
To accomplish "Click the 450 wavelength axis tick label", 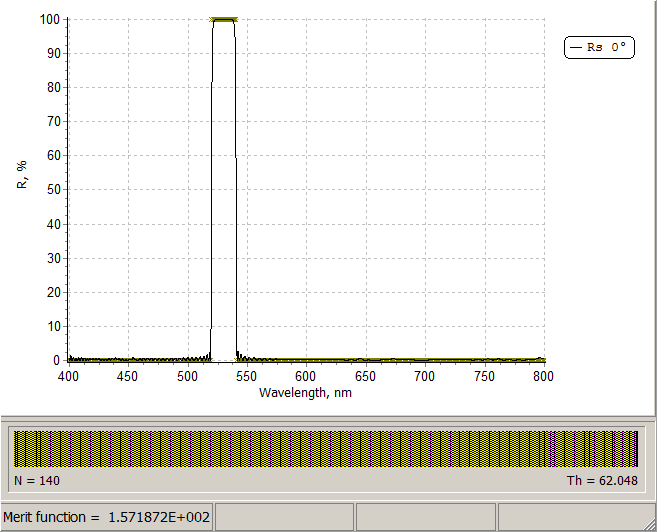I will [127, 376].
